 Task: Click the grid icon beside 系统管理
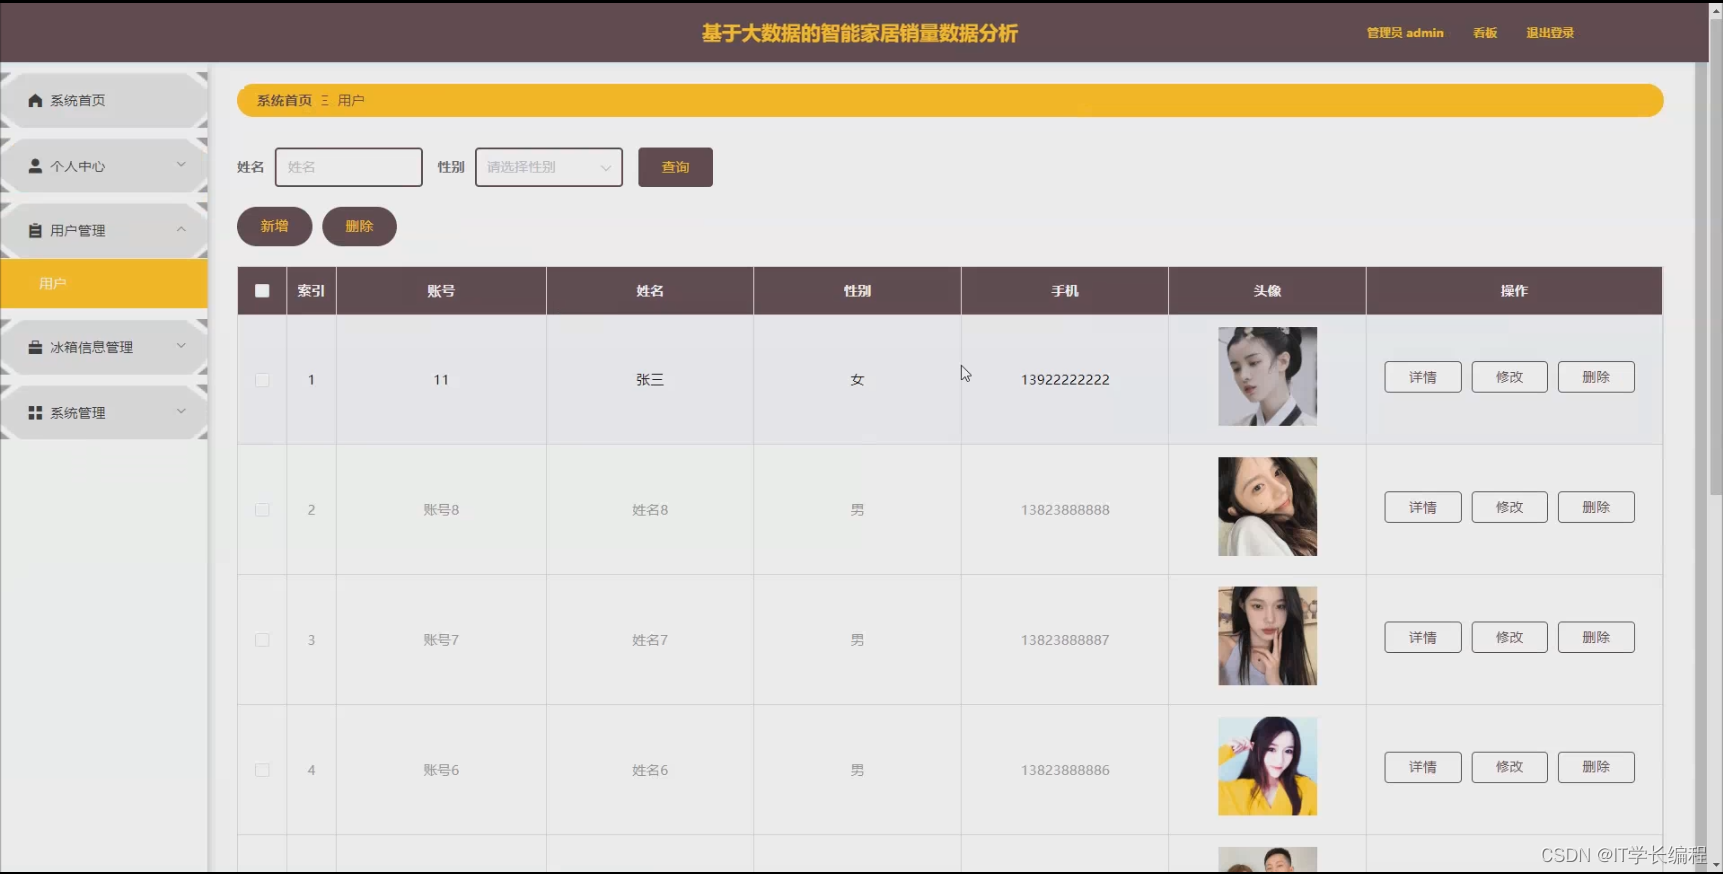tap(35, 413)
